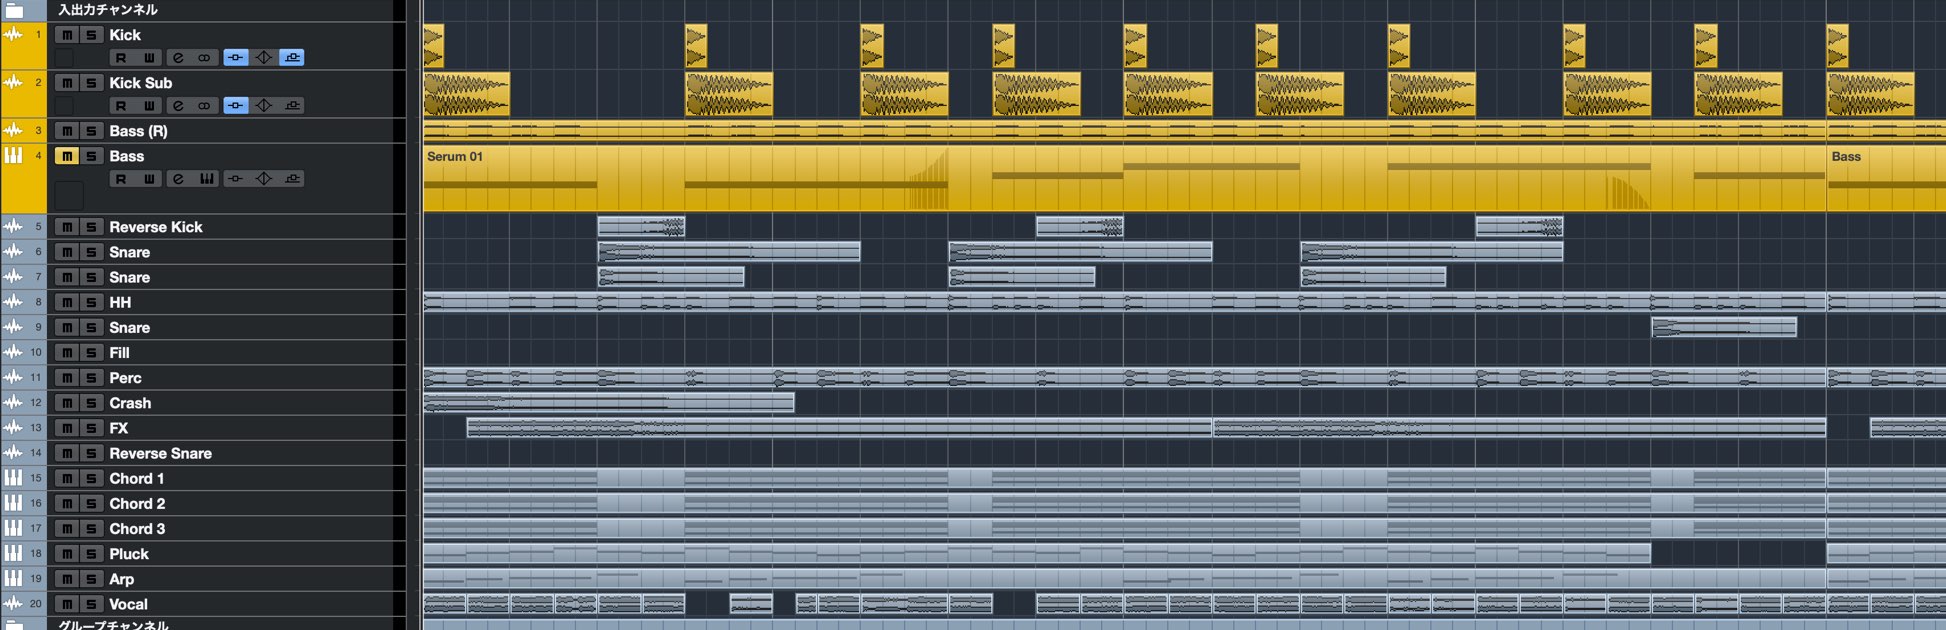Mute the Kick track
The image size is (1946, 630).
click(67, 35)
